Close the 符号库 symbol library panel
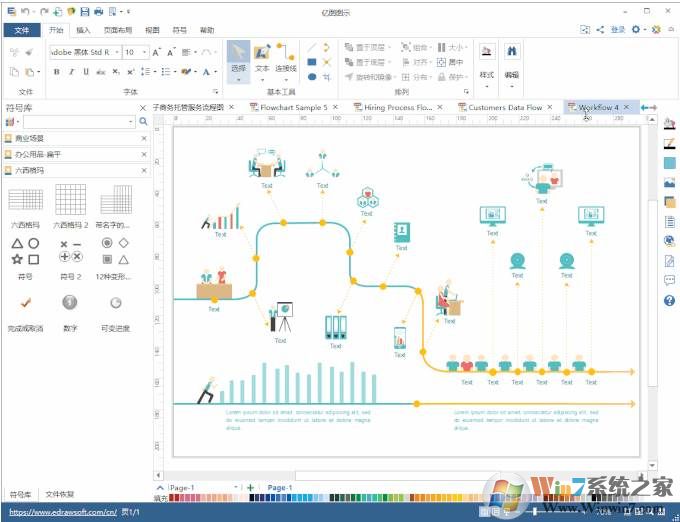This screenshot has height=522, width=680. tap(143, 108)
